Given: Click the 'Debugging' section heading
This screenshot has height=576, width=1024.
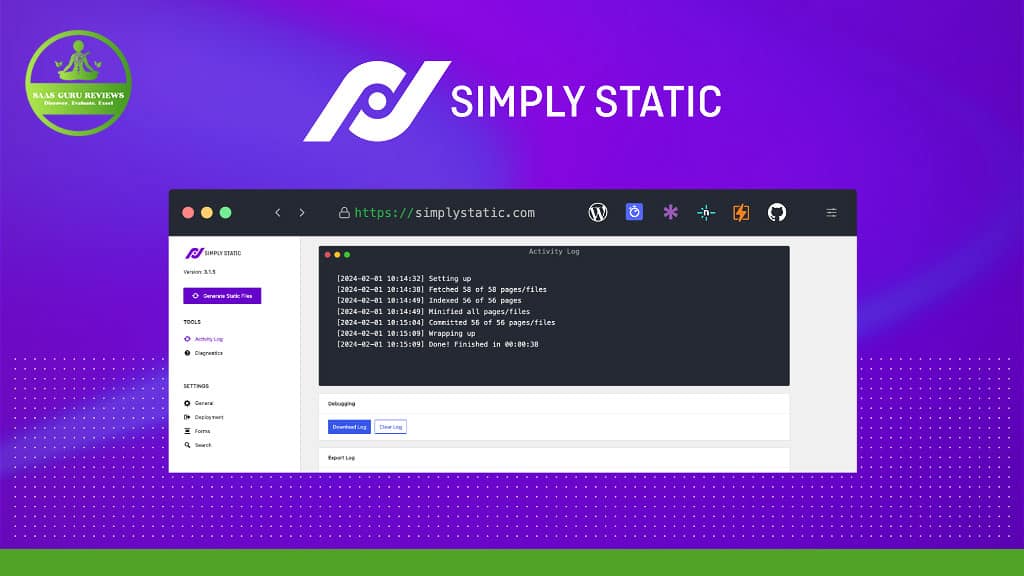Looking at the screenshot, I should pos(342,404).
